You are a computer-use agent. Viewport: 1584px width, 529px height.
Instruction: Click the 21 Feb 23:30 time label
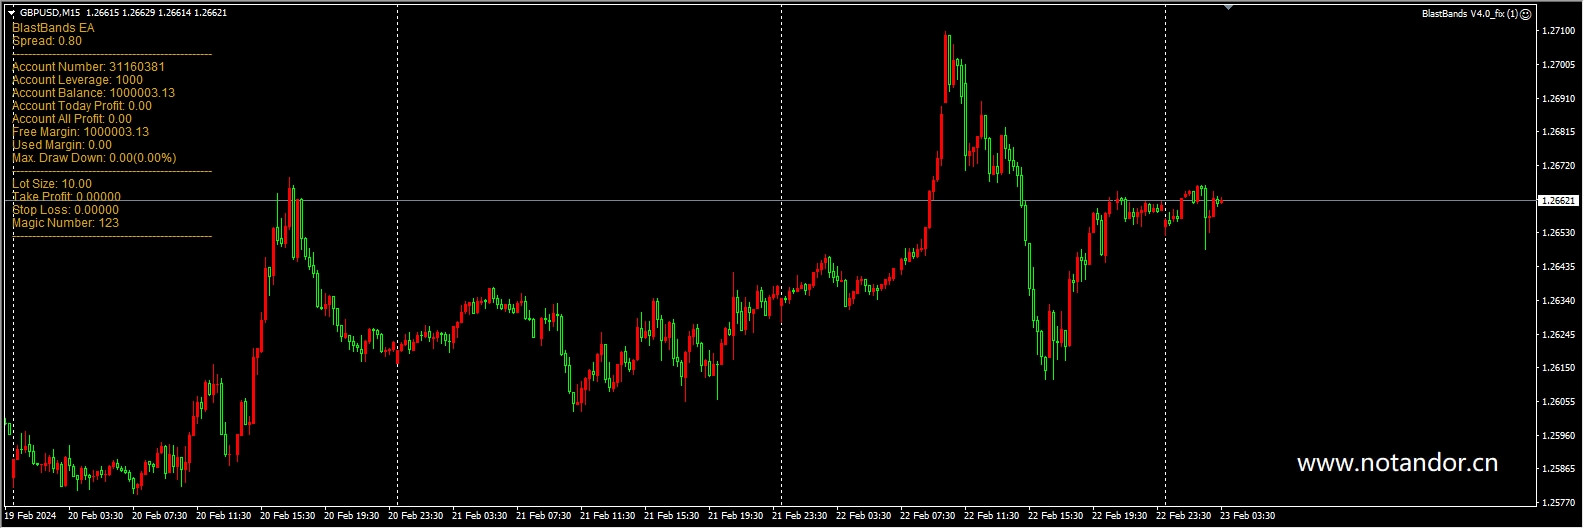click(x=800, y=516)
